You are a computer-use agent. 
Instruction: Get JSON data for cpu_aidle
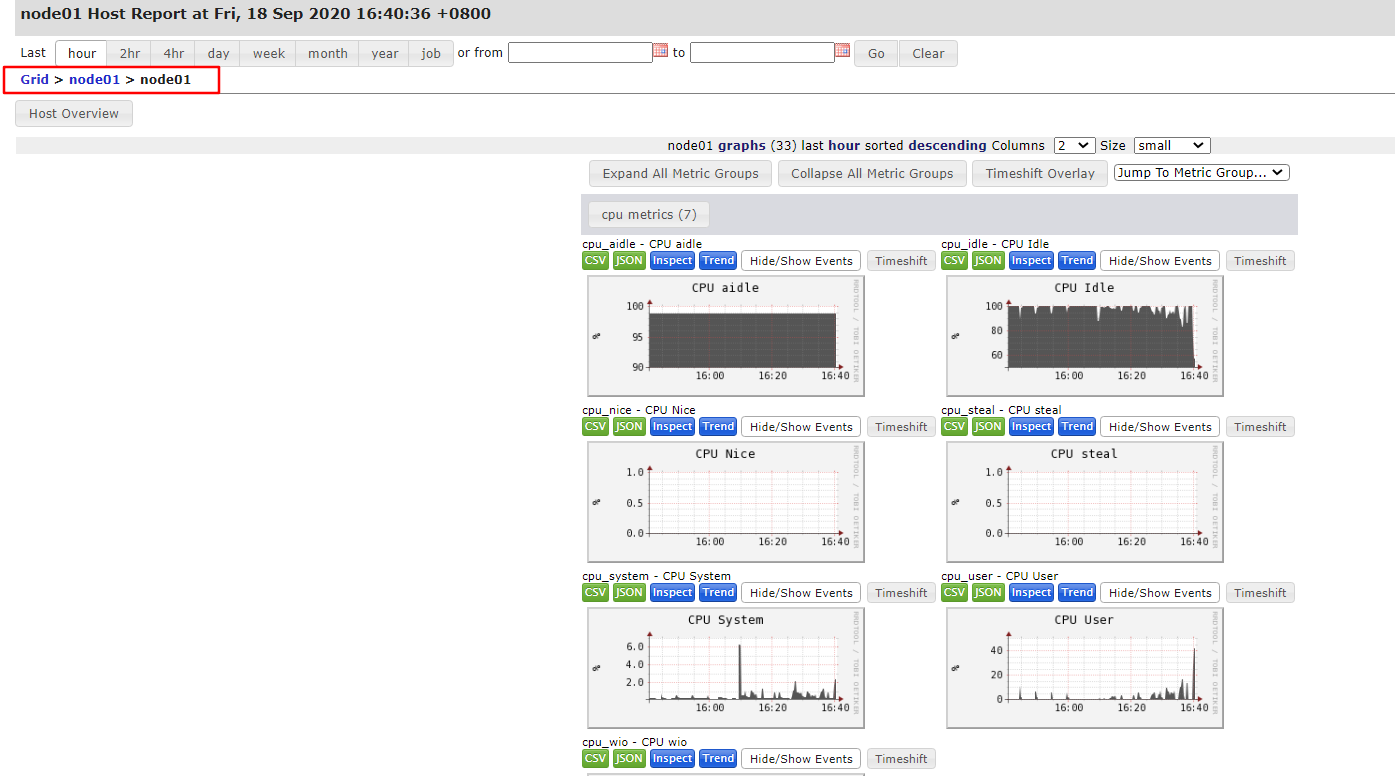coord(629,261)
